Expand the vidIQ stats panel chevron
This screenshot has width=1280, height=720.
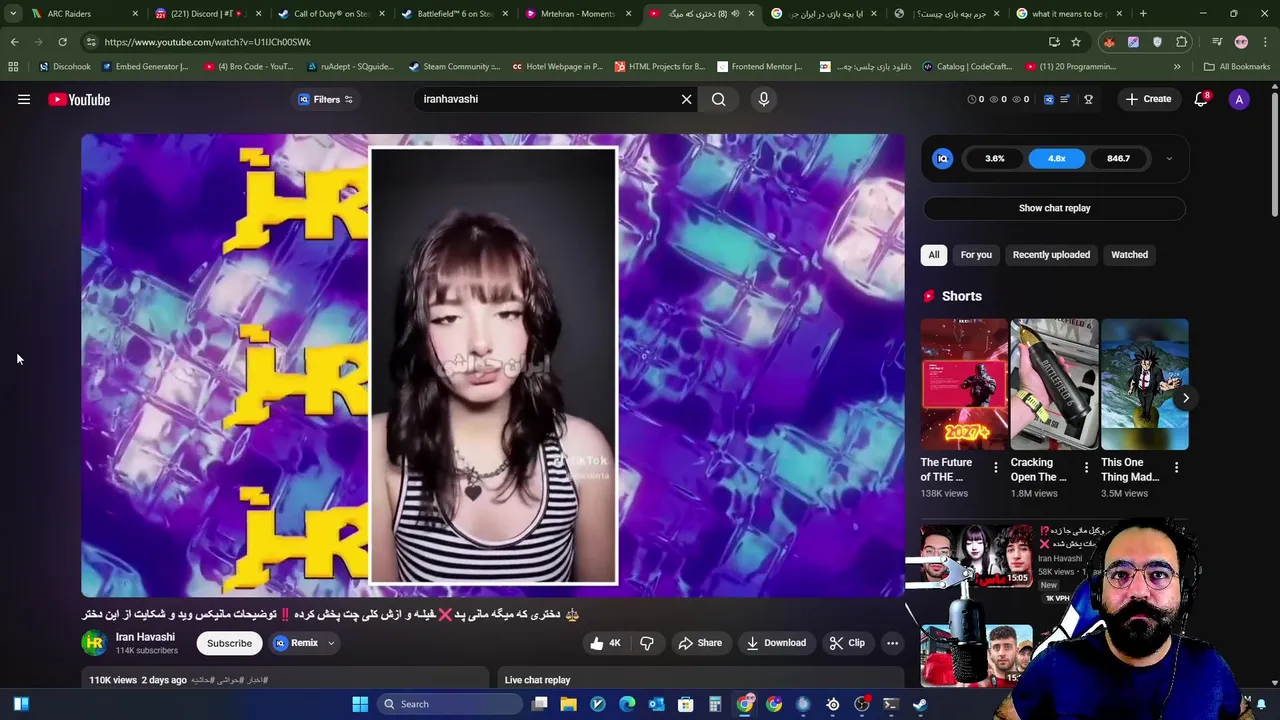coord(1169,158)
